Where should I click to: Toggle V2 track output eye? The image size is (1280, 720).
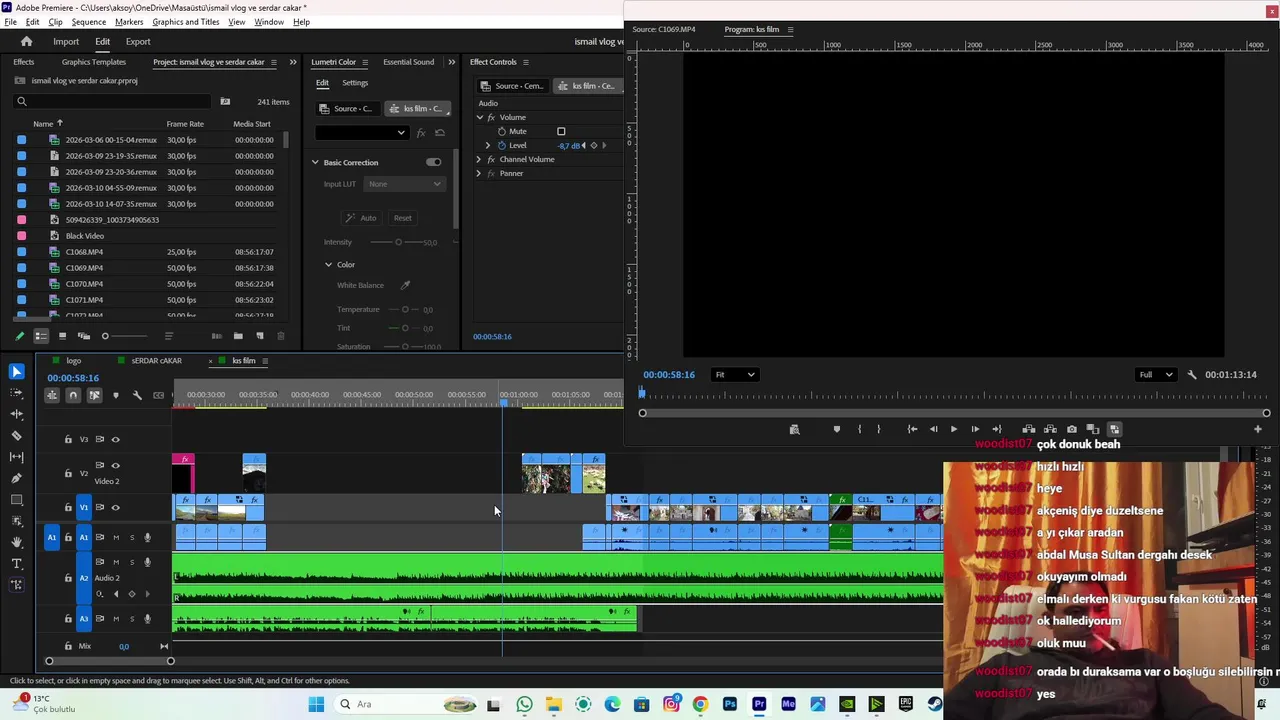(115, 465)
